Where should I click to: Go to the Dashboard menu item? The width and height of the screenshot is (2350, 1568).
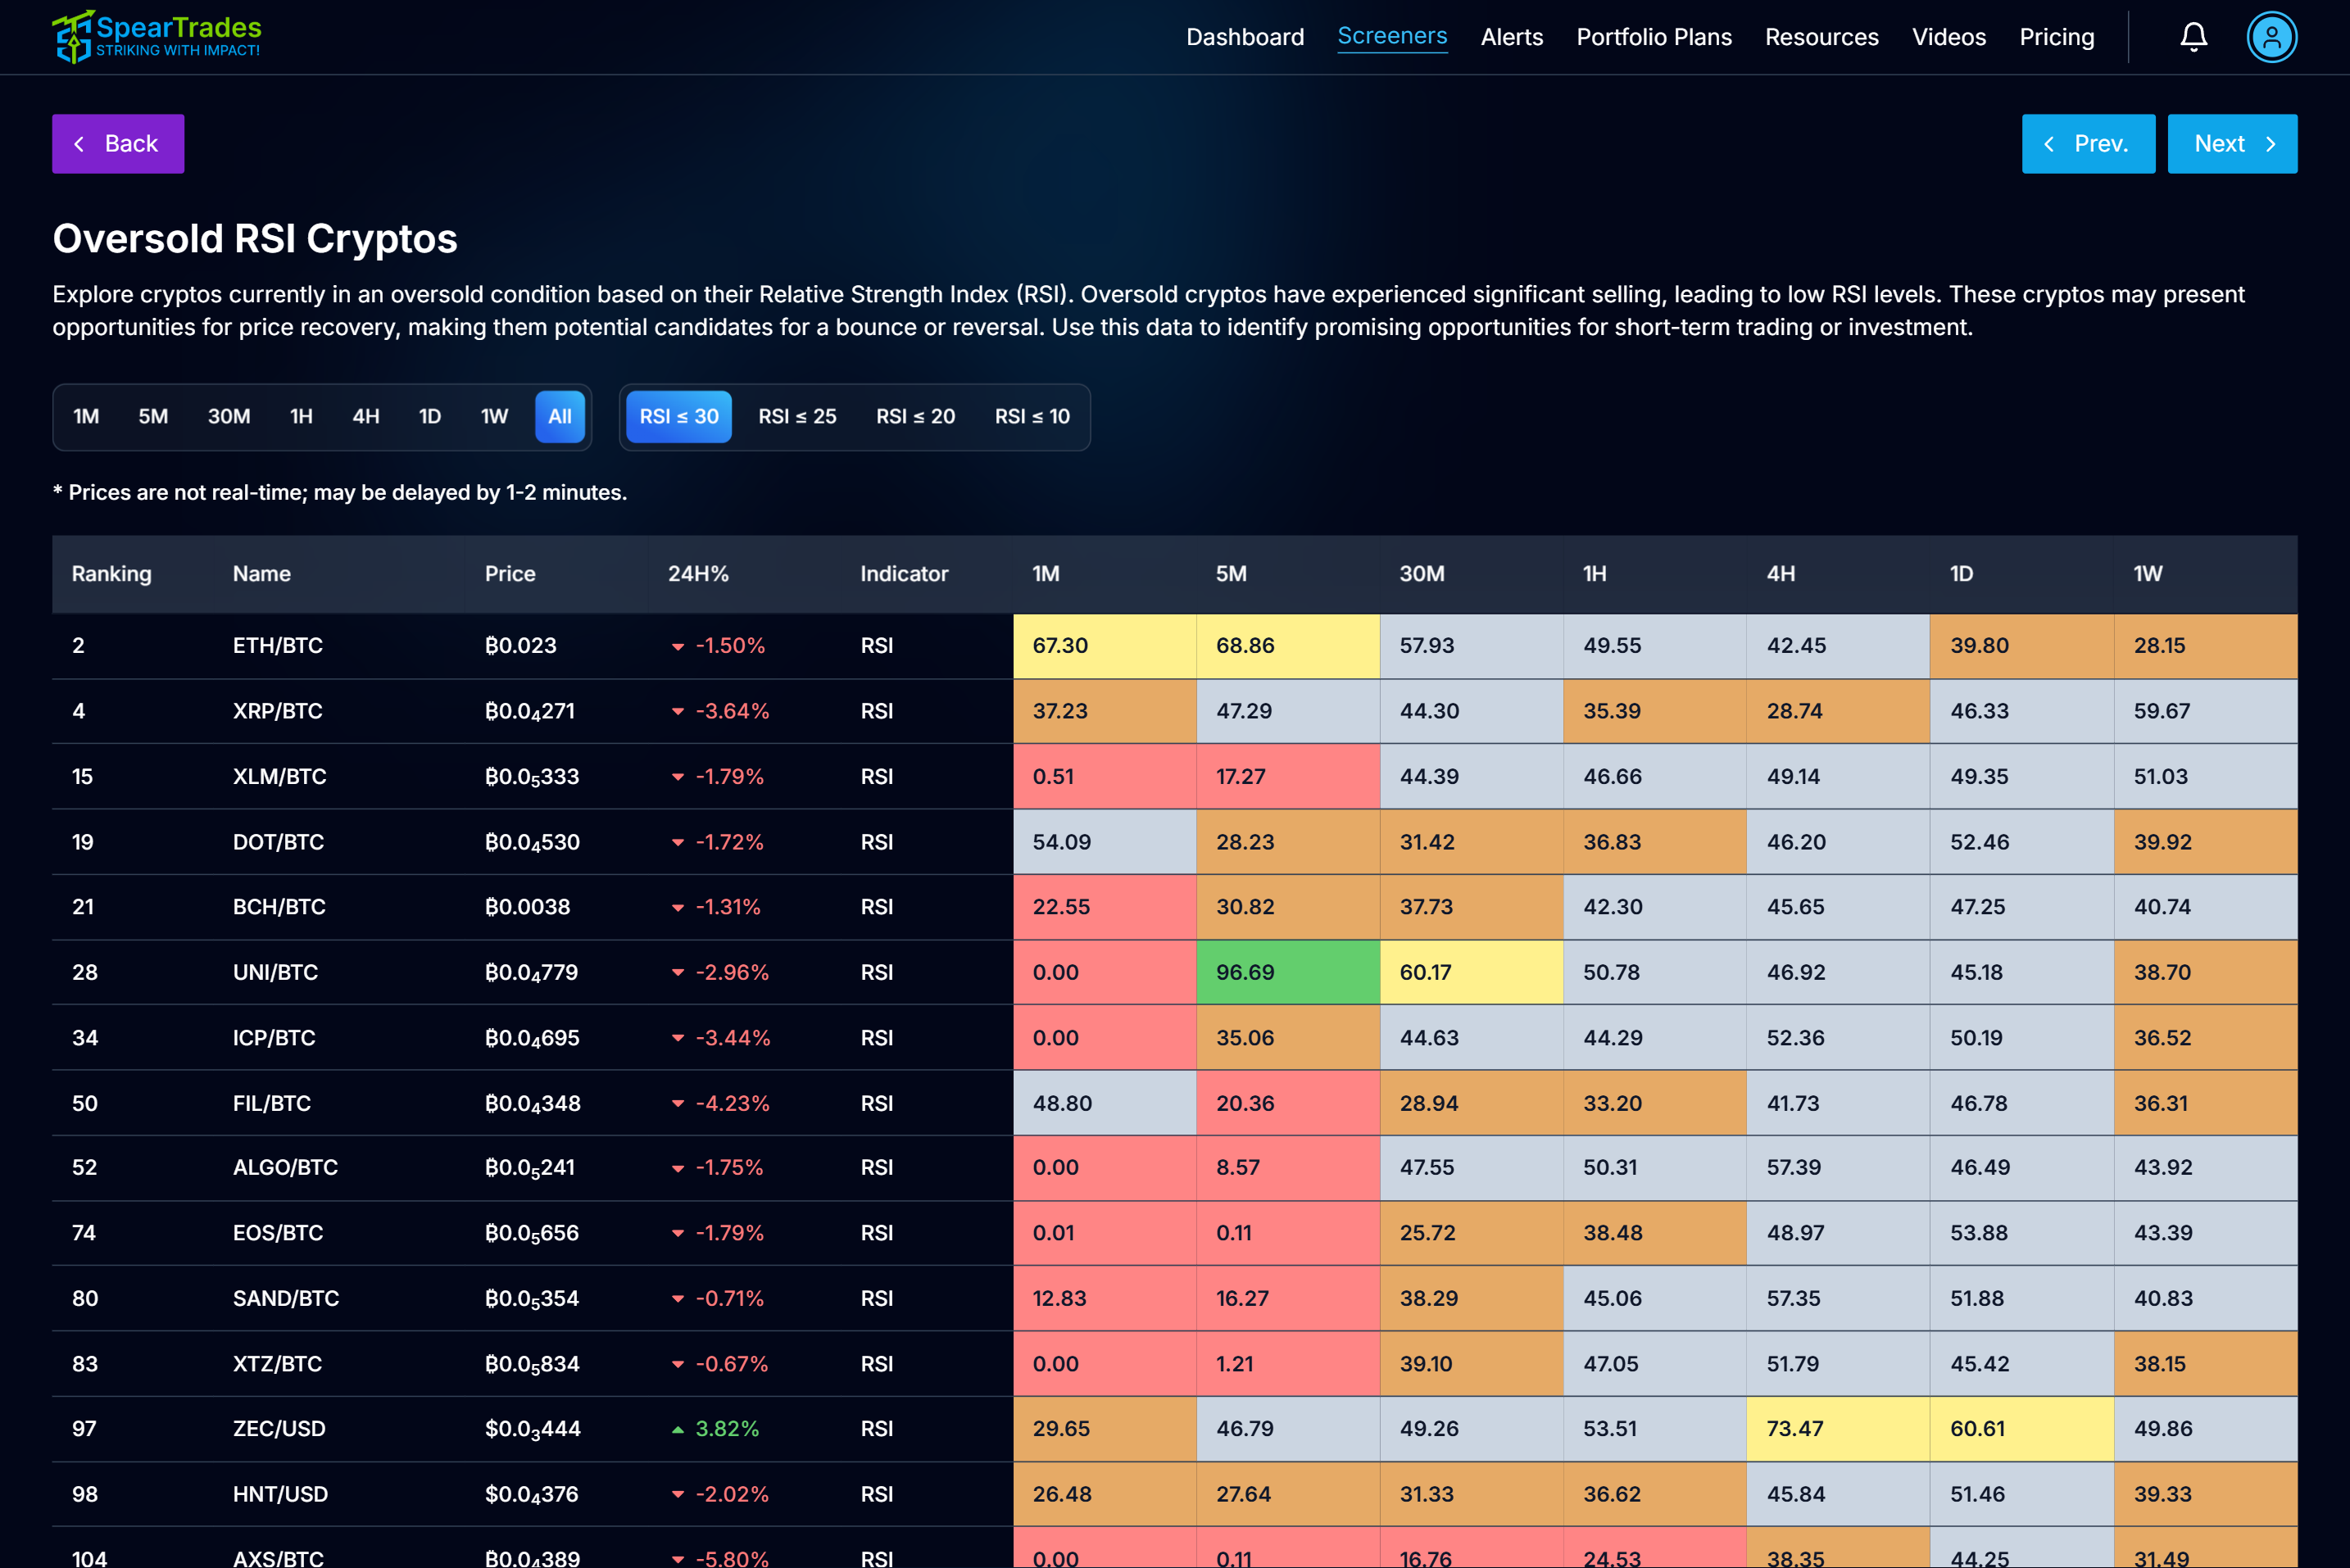coord(1245,36)
